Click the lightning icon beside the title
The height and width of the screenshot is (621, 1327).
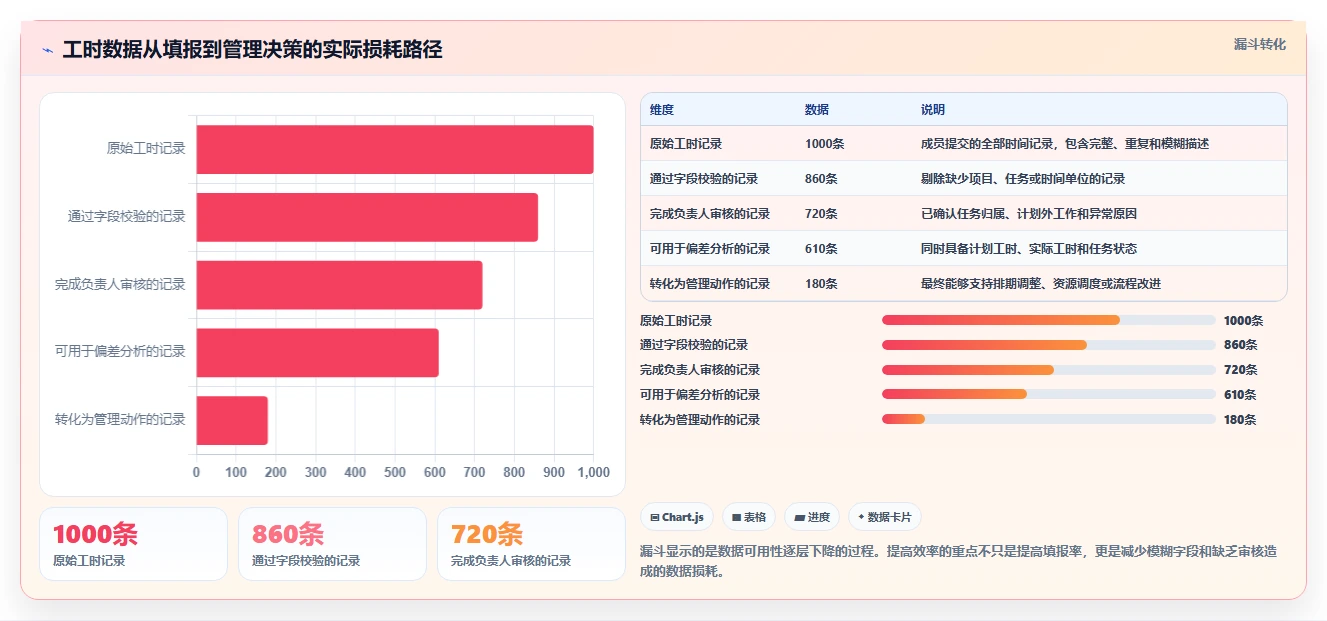tap(48, 50)
